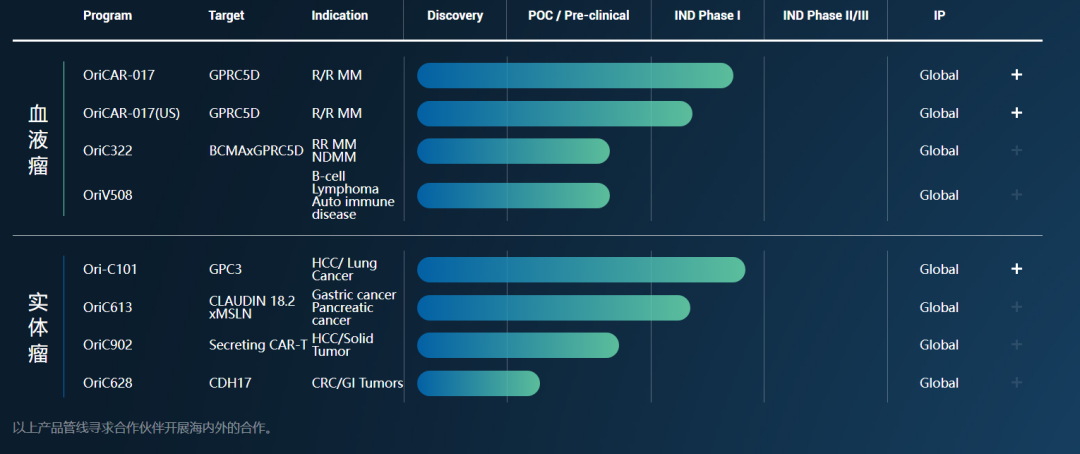Click the POC / Pre-clinical header

[579, 15]
